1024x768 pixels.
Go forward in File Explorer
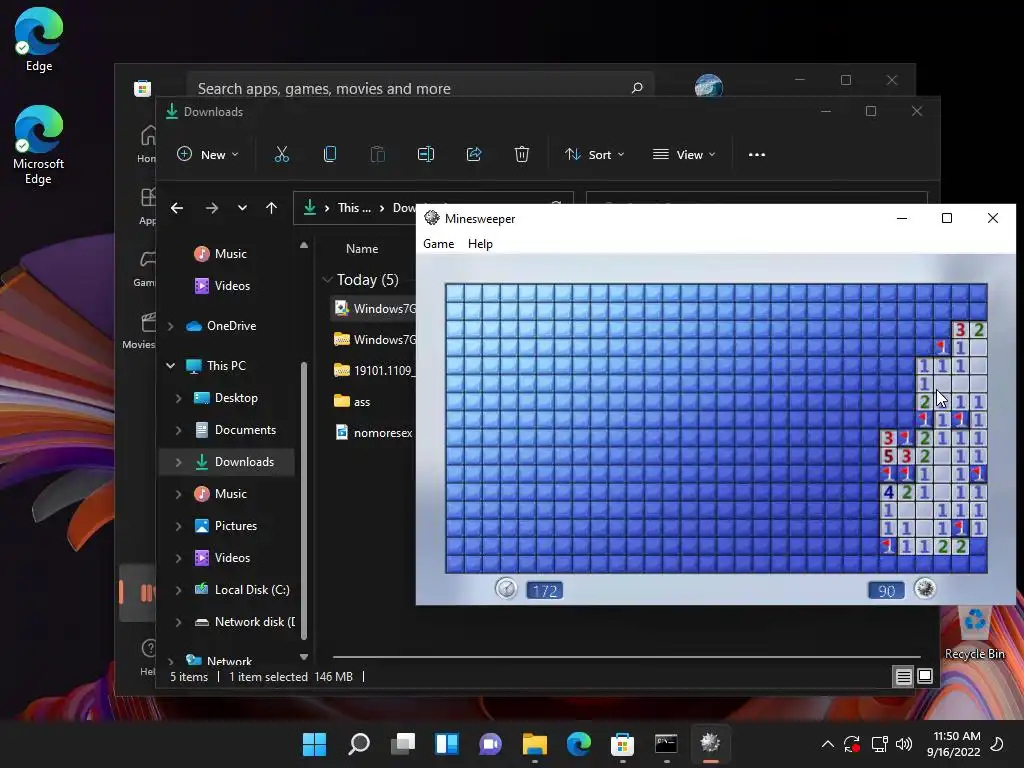(212, 208)
